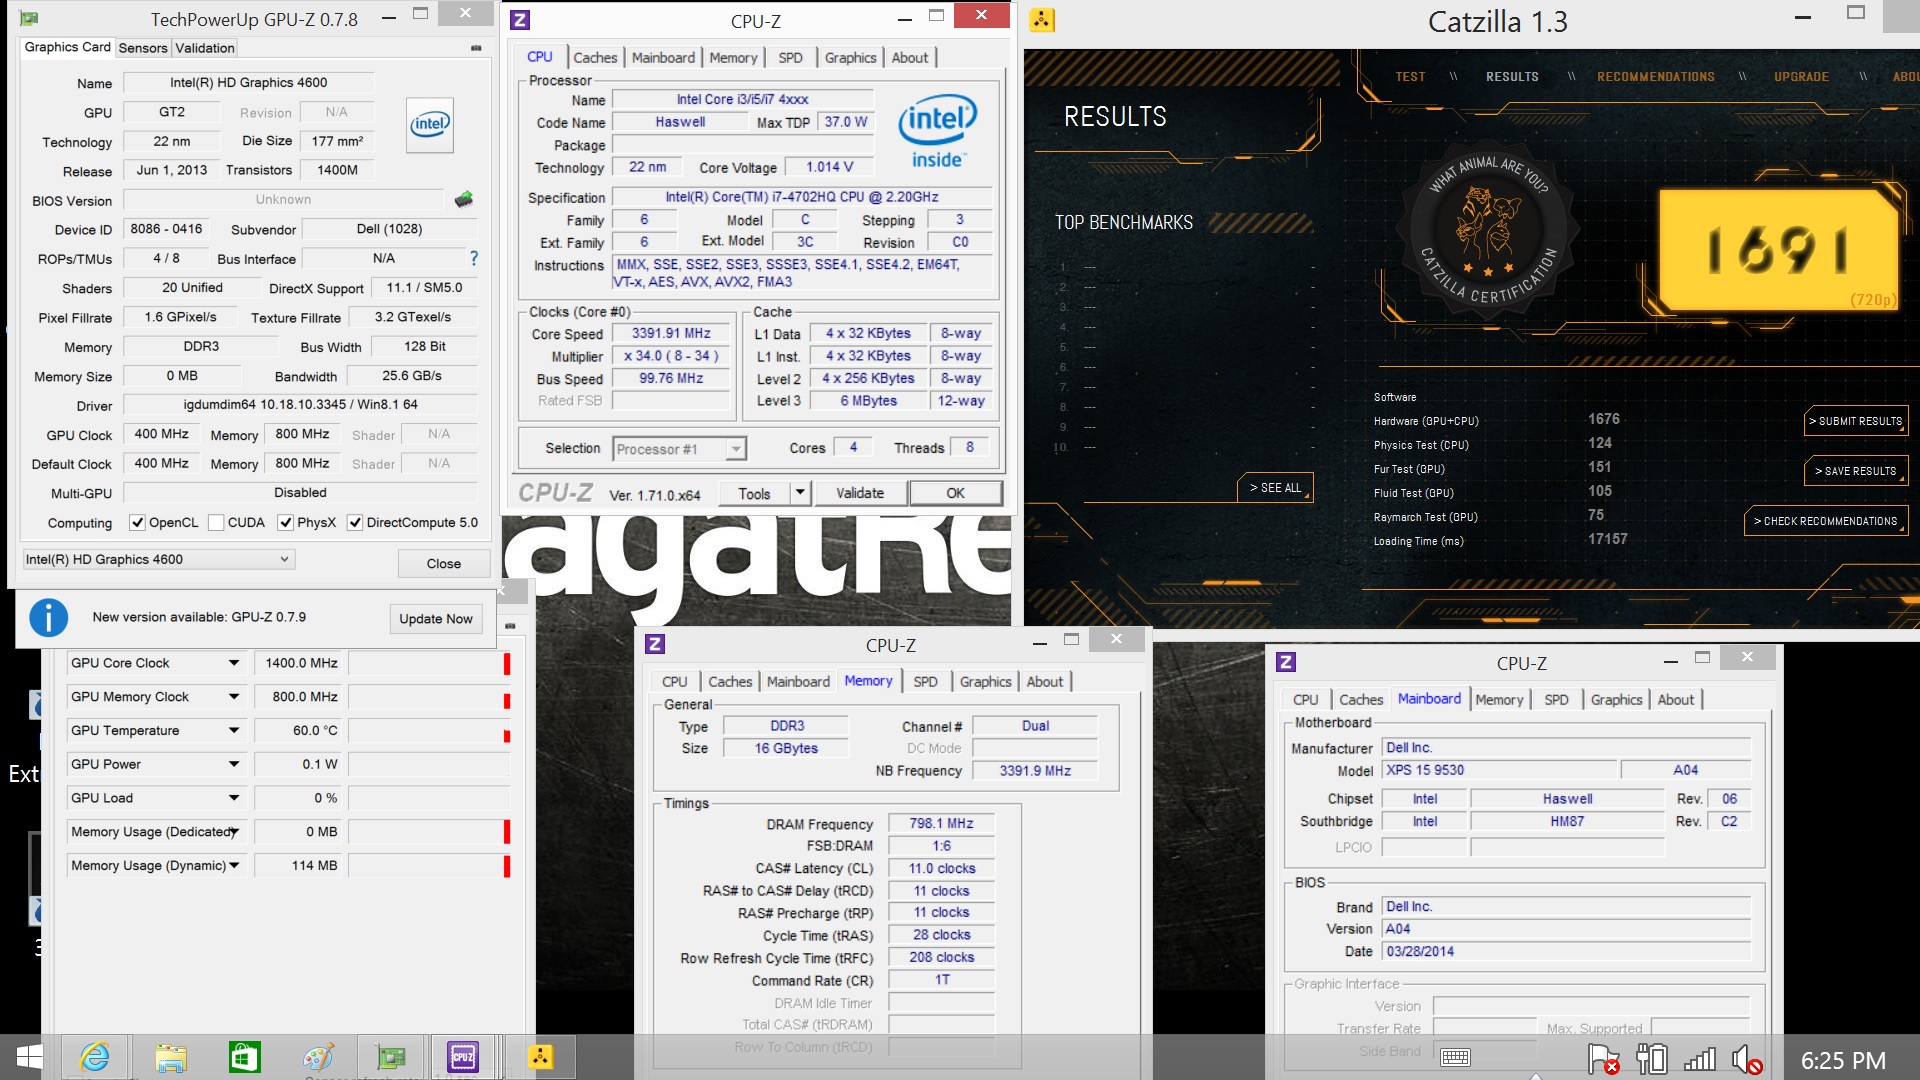Click the 1691 score panel in Catzilla
This screenshot has height=1080, width=1920.
coord(1778,249)
